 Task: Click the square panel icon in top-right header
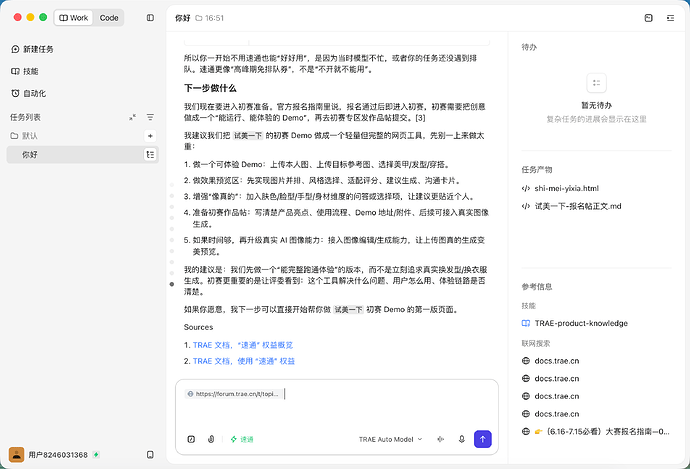(648, 18)
